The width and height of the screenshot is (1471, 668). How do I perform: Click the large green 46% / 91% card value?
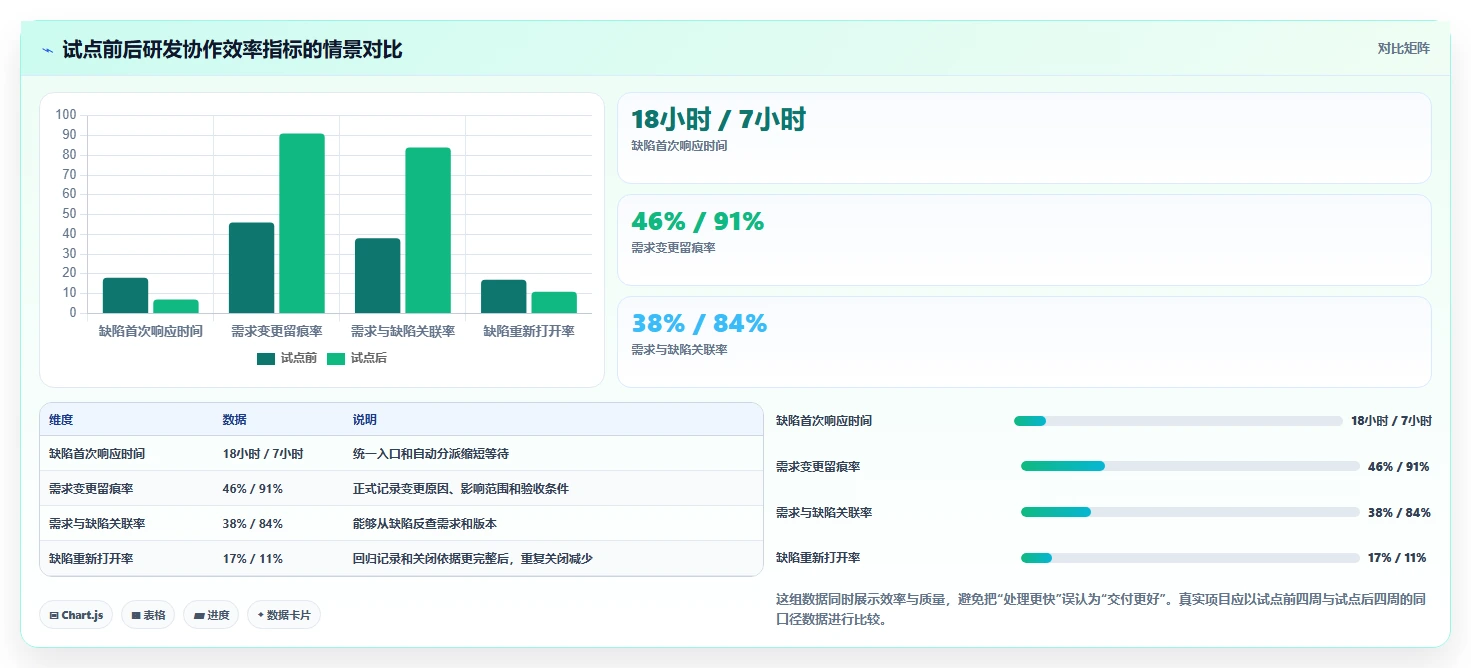[x=697, y=222]
